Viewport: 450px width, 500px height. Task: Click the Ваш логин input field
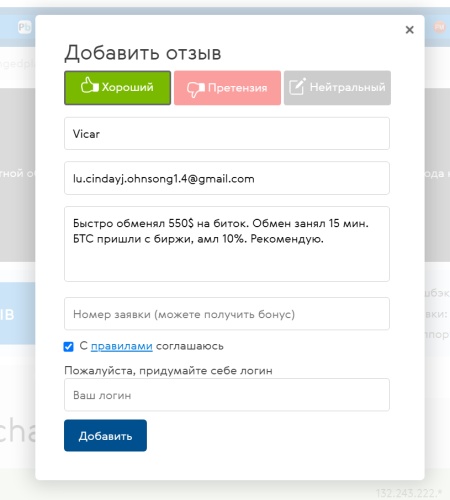coord(227,395)
